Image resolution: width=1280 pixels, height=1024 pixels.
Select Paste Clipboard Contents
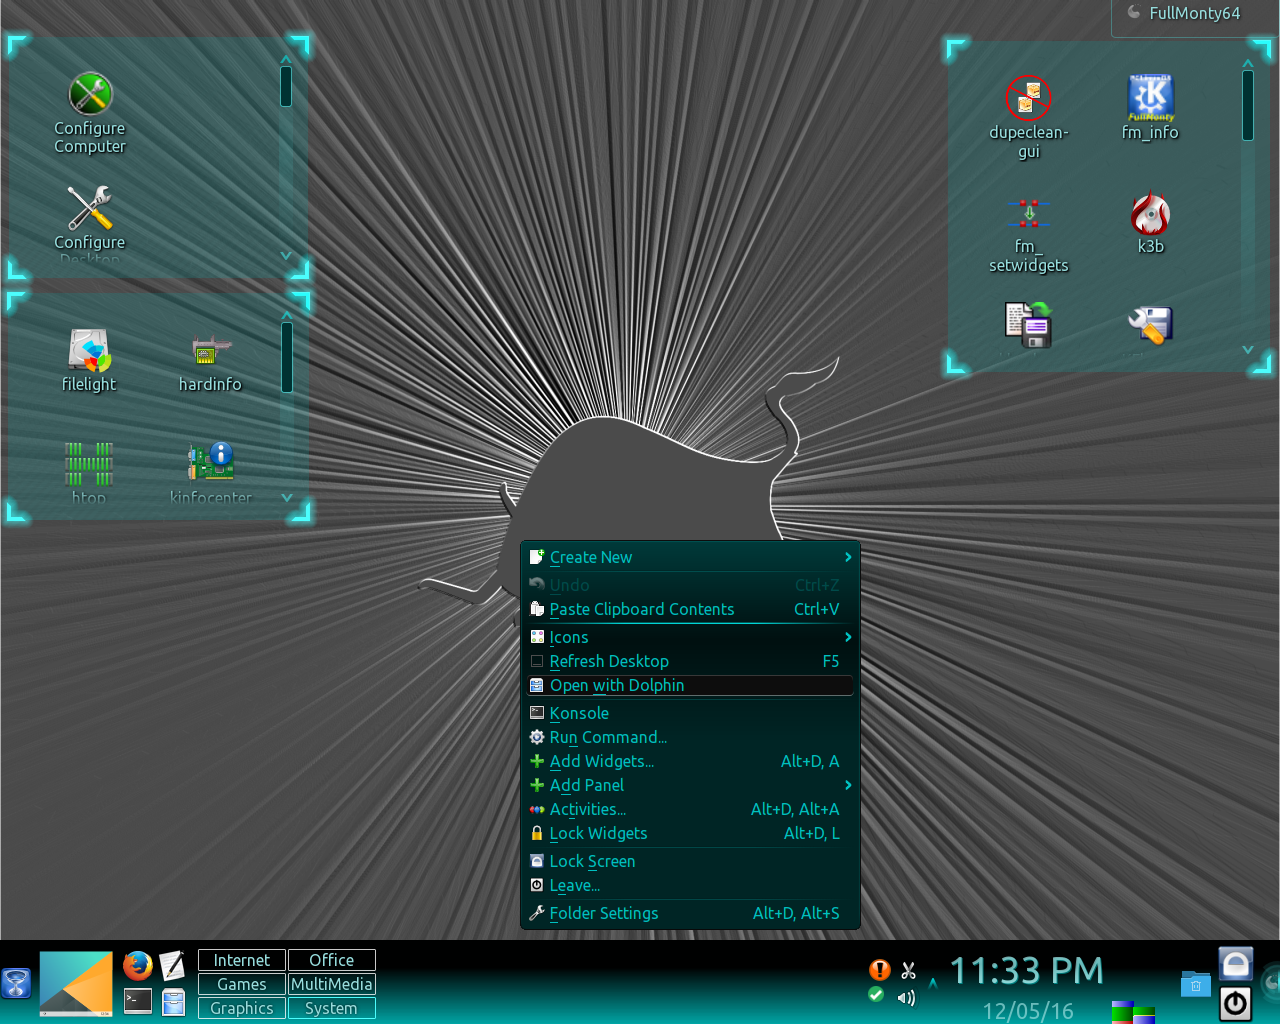click(x=690, y=609)
